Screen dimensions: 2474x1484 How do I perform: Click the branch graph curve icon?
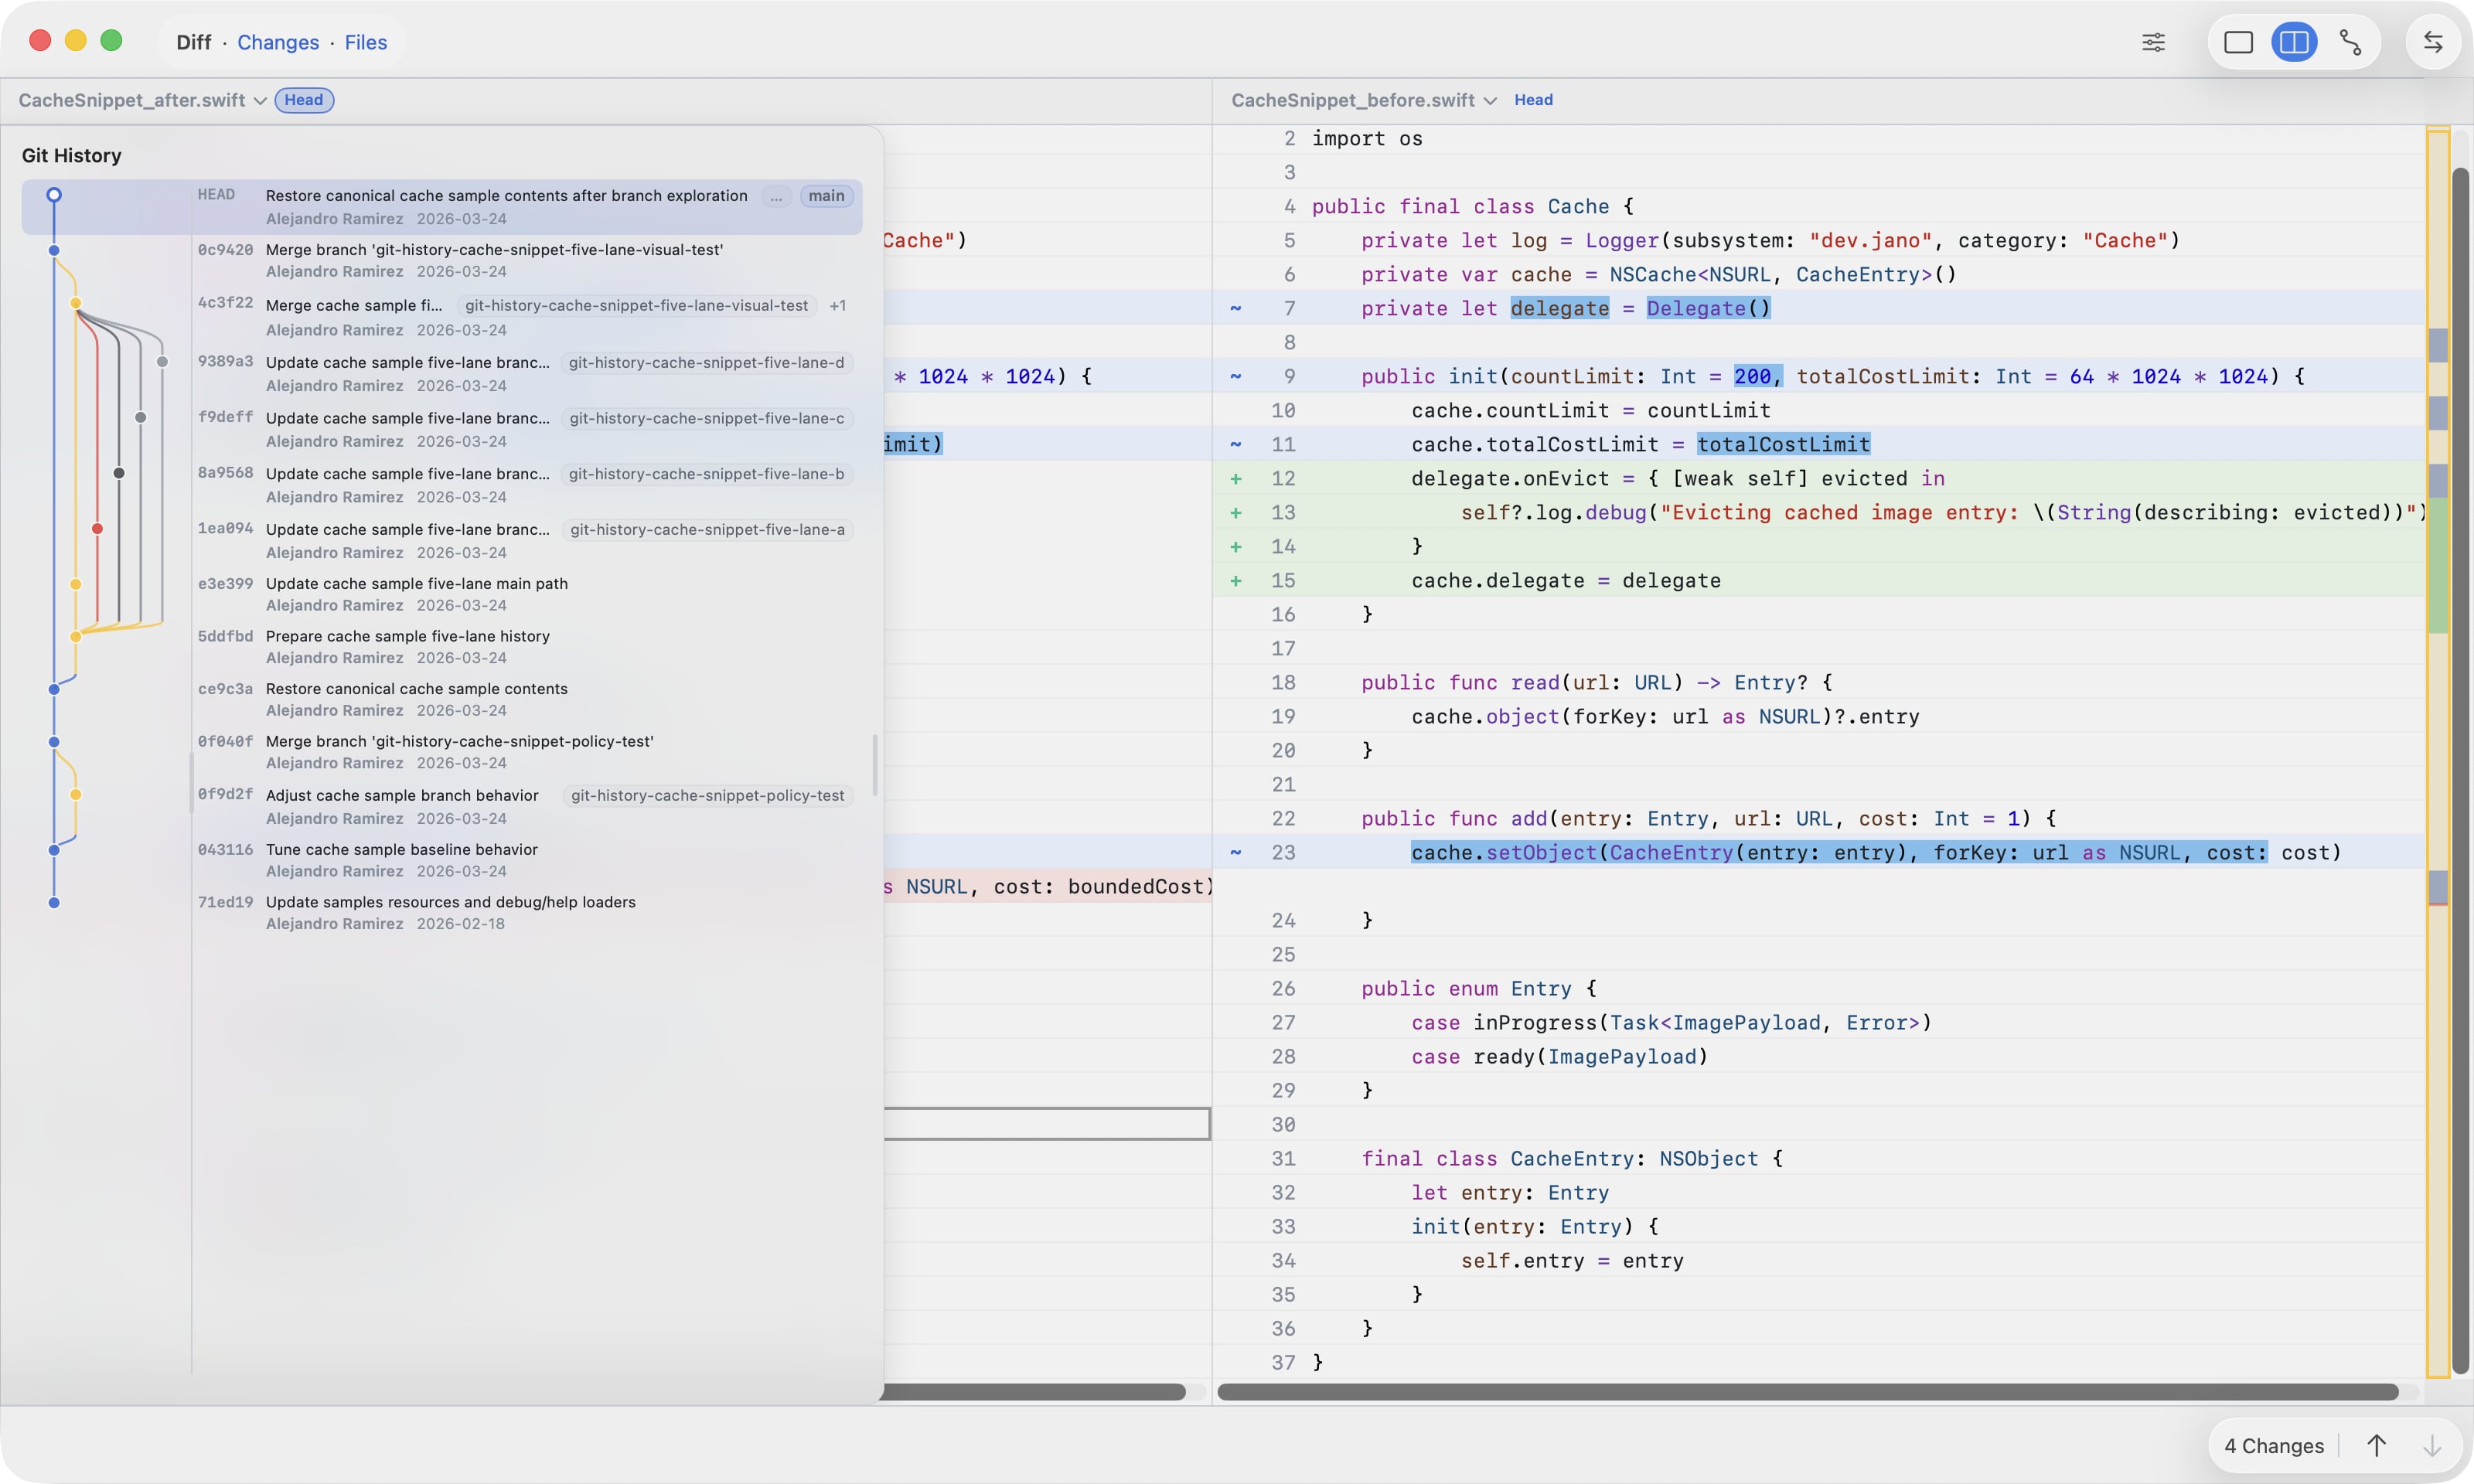[2351, 42]
